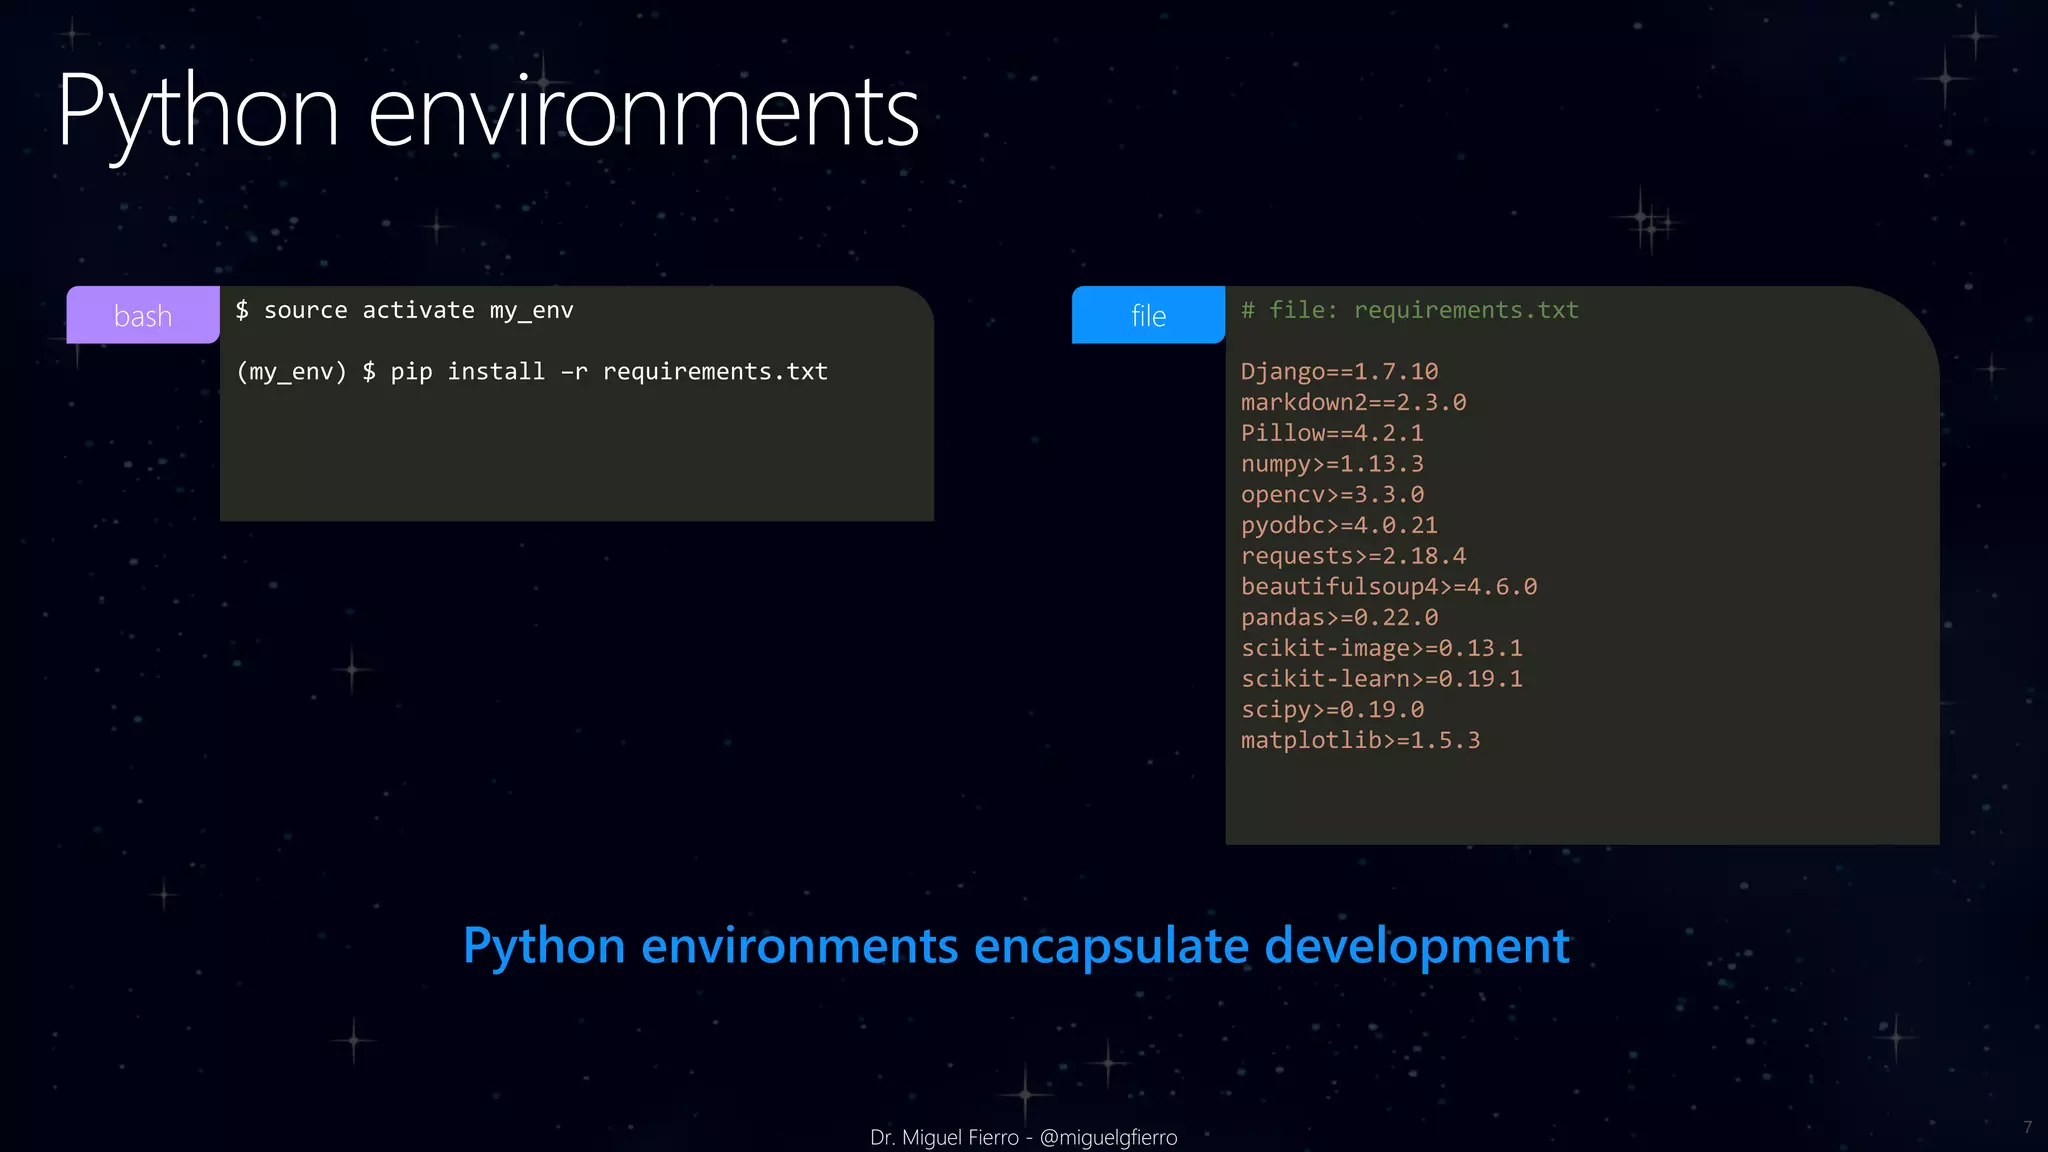Image resolution: width=2048 pixels, height=1152 pixels.
Task: Click the 'matplotlib>=1.5.3' line
Action: (x=1361, y=741)
